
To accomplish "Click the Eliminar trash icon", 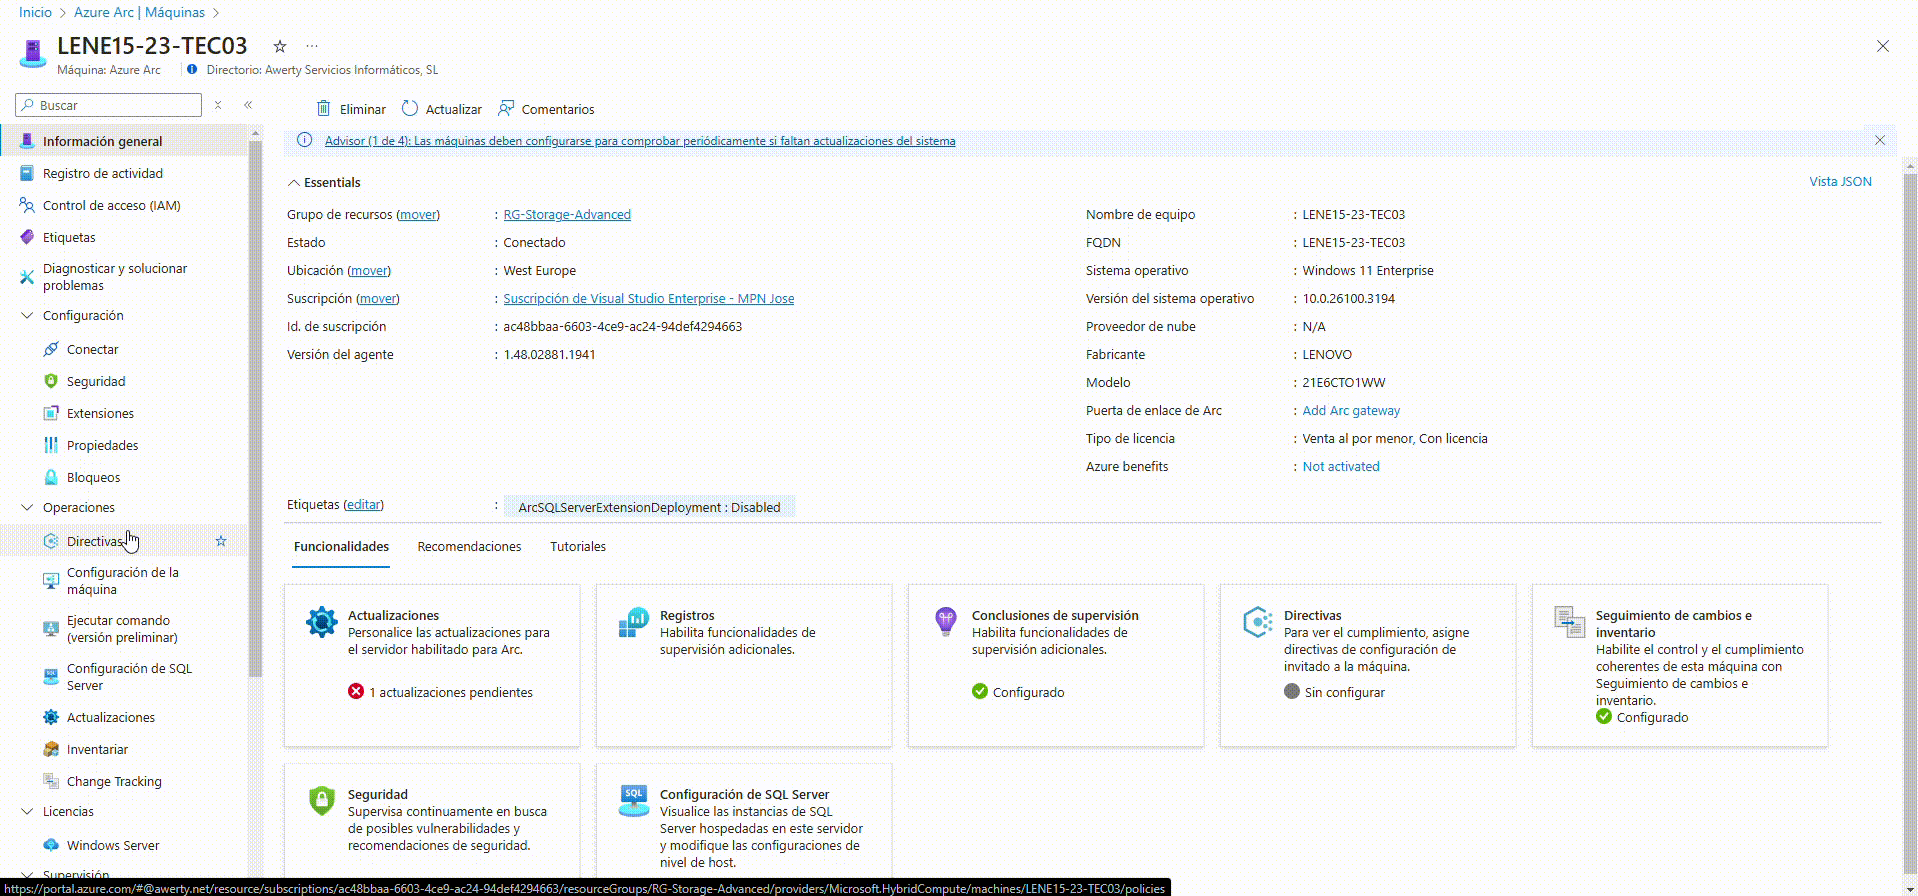I will point(323,109).
